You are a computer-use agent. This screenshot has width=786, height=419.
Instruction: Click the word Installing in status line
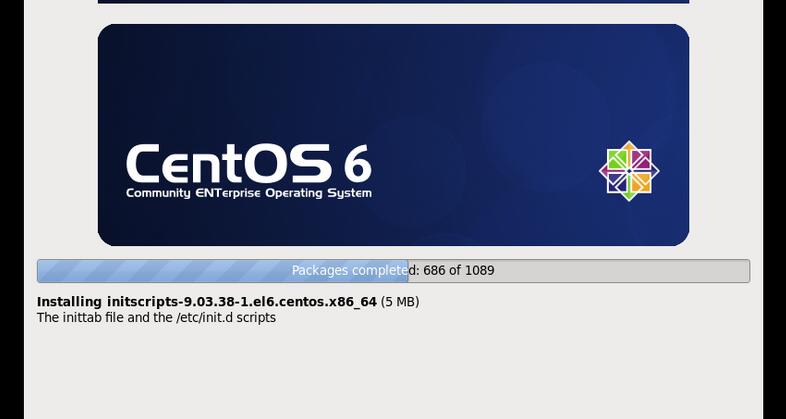click(70, 302)
